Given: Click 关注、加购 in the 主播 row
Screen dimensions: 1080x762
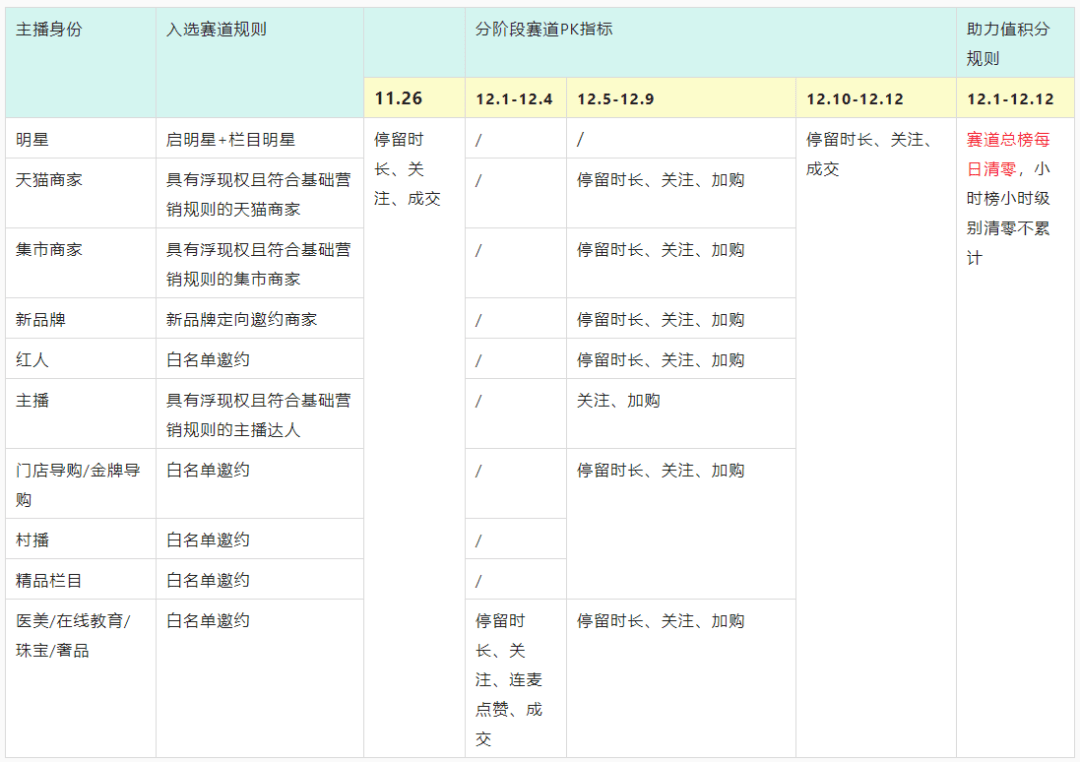Looking at the screenshot, I should point(619,400).
